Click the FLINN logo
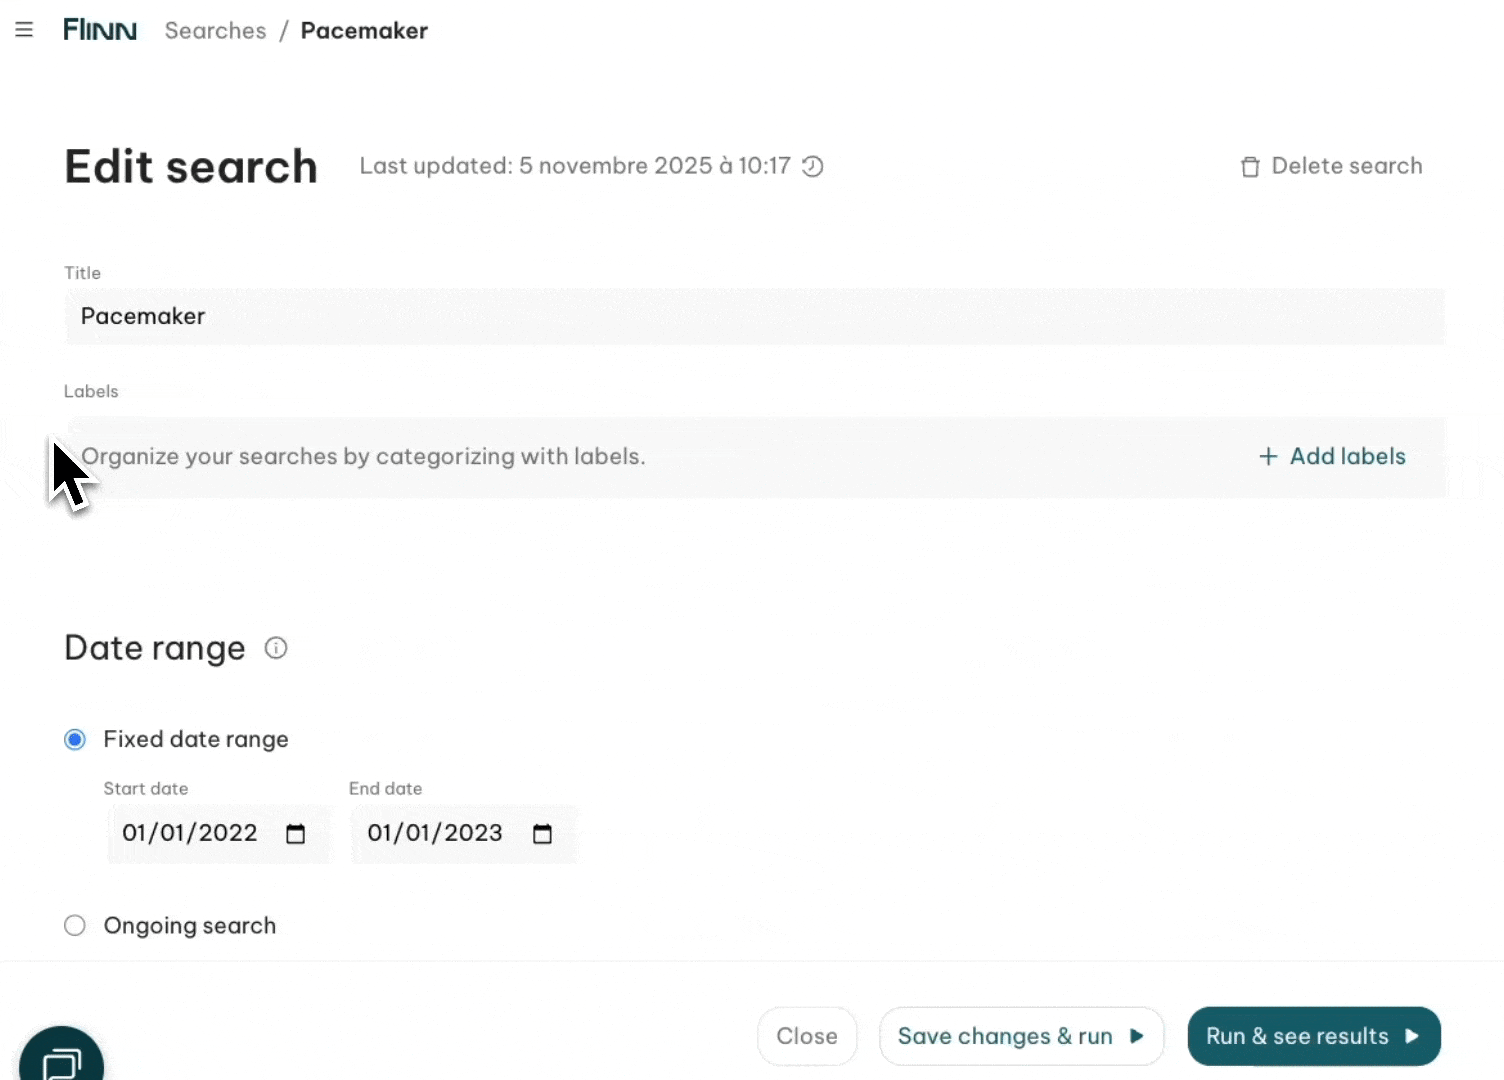Viewport: 1504px width, 1080px height. [x=100, y=30]
